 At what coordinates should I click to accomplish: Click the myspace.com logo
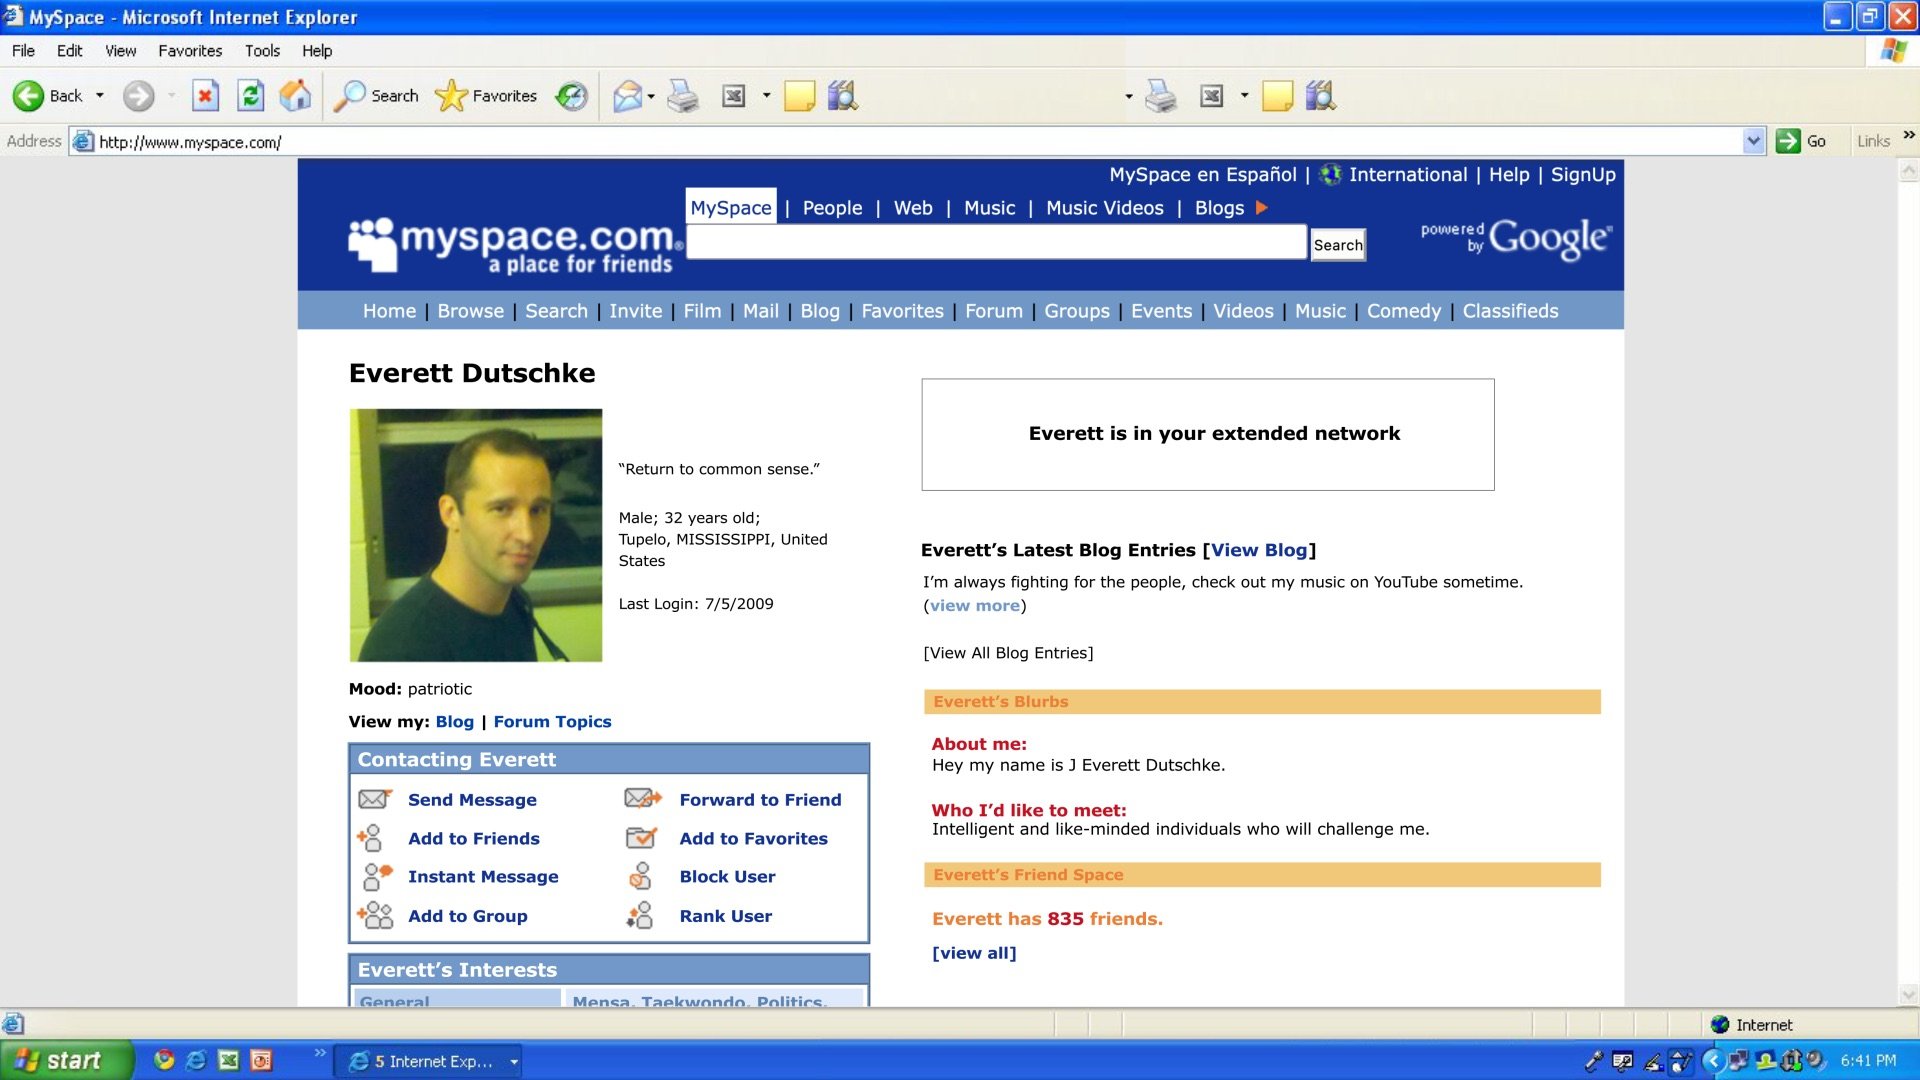(x=514, y=245)
